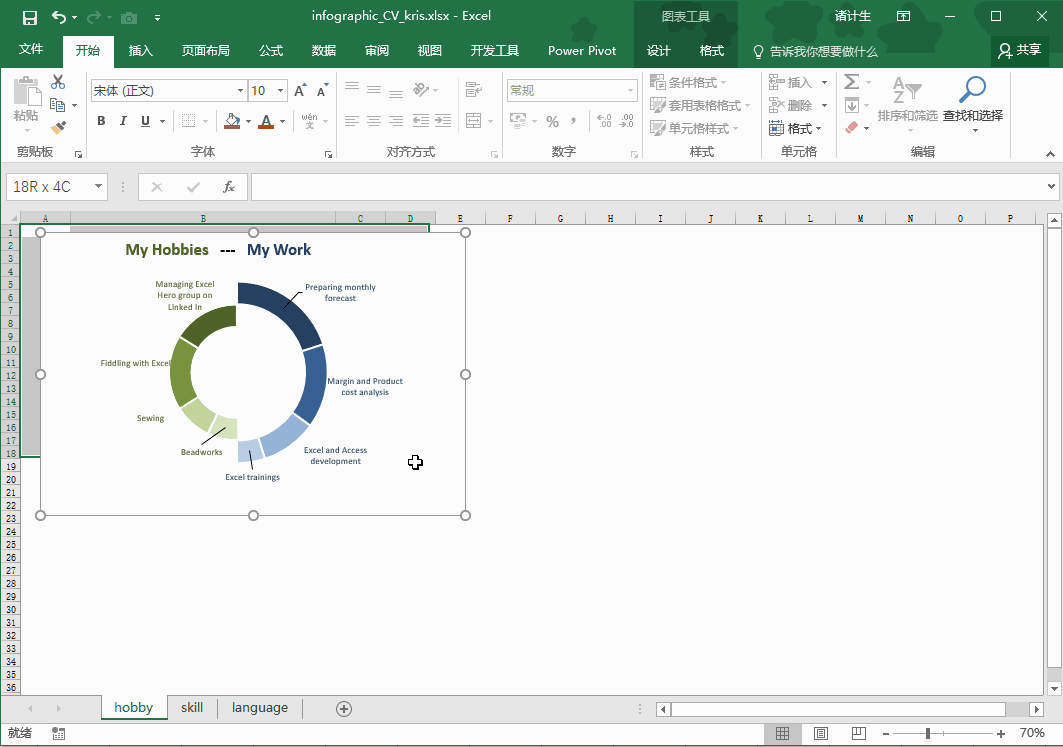The width and height of the screenshot is (1063, 747).
Task: Click the wrap text icon
Action: tap(474, 89)
